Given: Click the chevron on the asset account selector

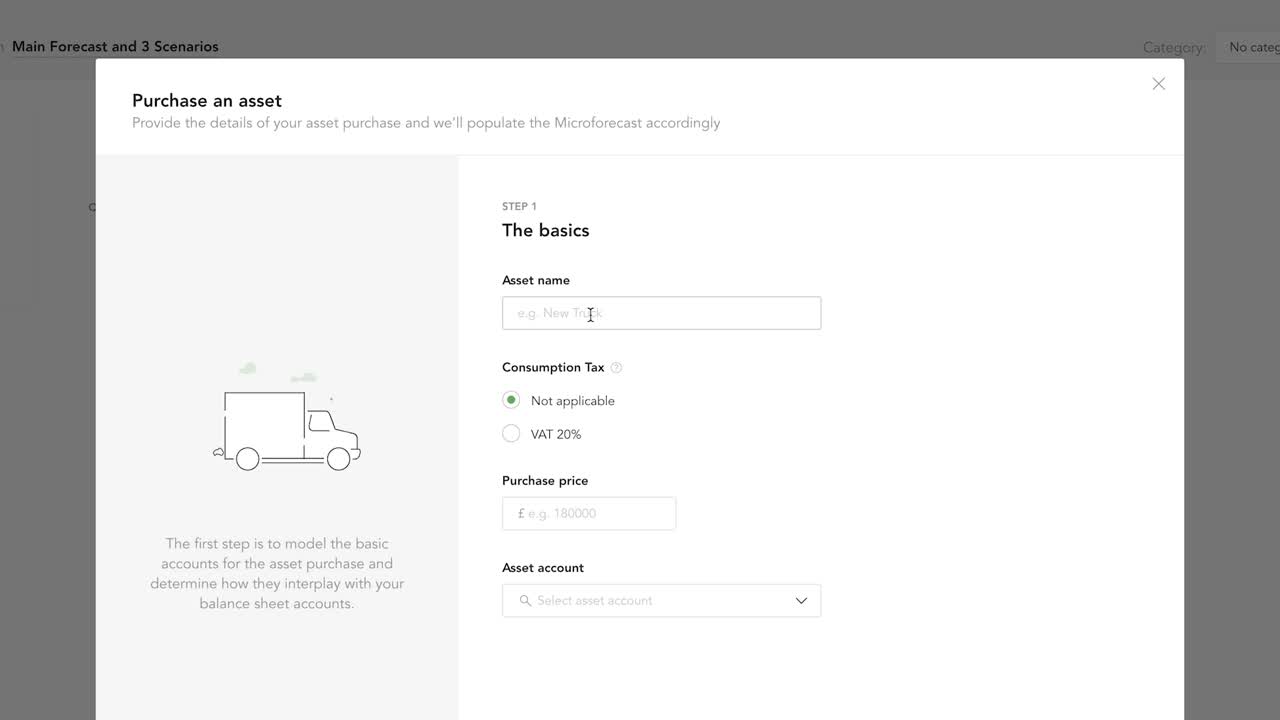Looking at the screenshot, I should (801, 600).
